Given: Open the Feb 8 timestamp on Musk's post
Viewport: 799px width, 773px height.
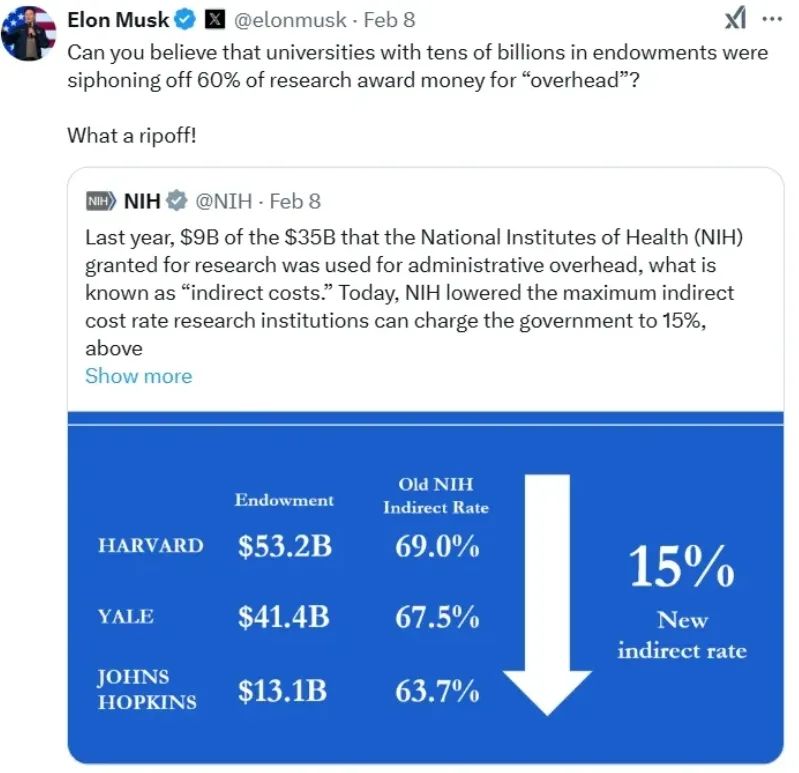Looking at the screenshot, I should click(x=389, y=20).
